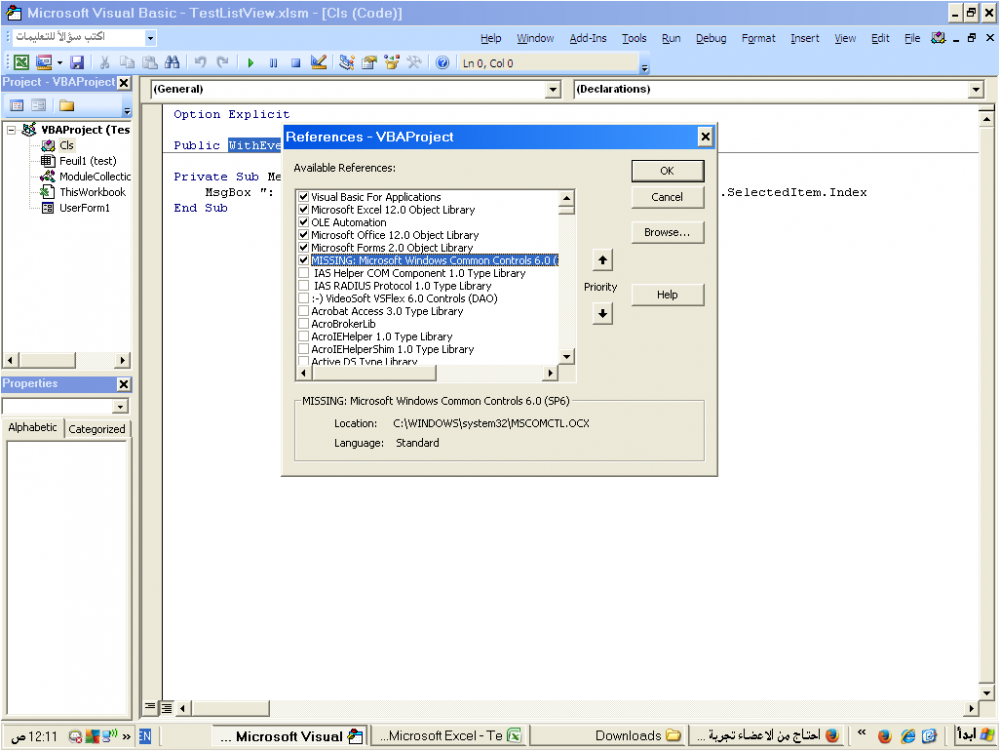This screenshot has height=751, width=1000.
Task: Click the Reset (stop) toolbar icon
Action: (295, 62)
